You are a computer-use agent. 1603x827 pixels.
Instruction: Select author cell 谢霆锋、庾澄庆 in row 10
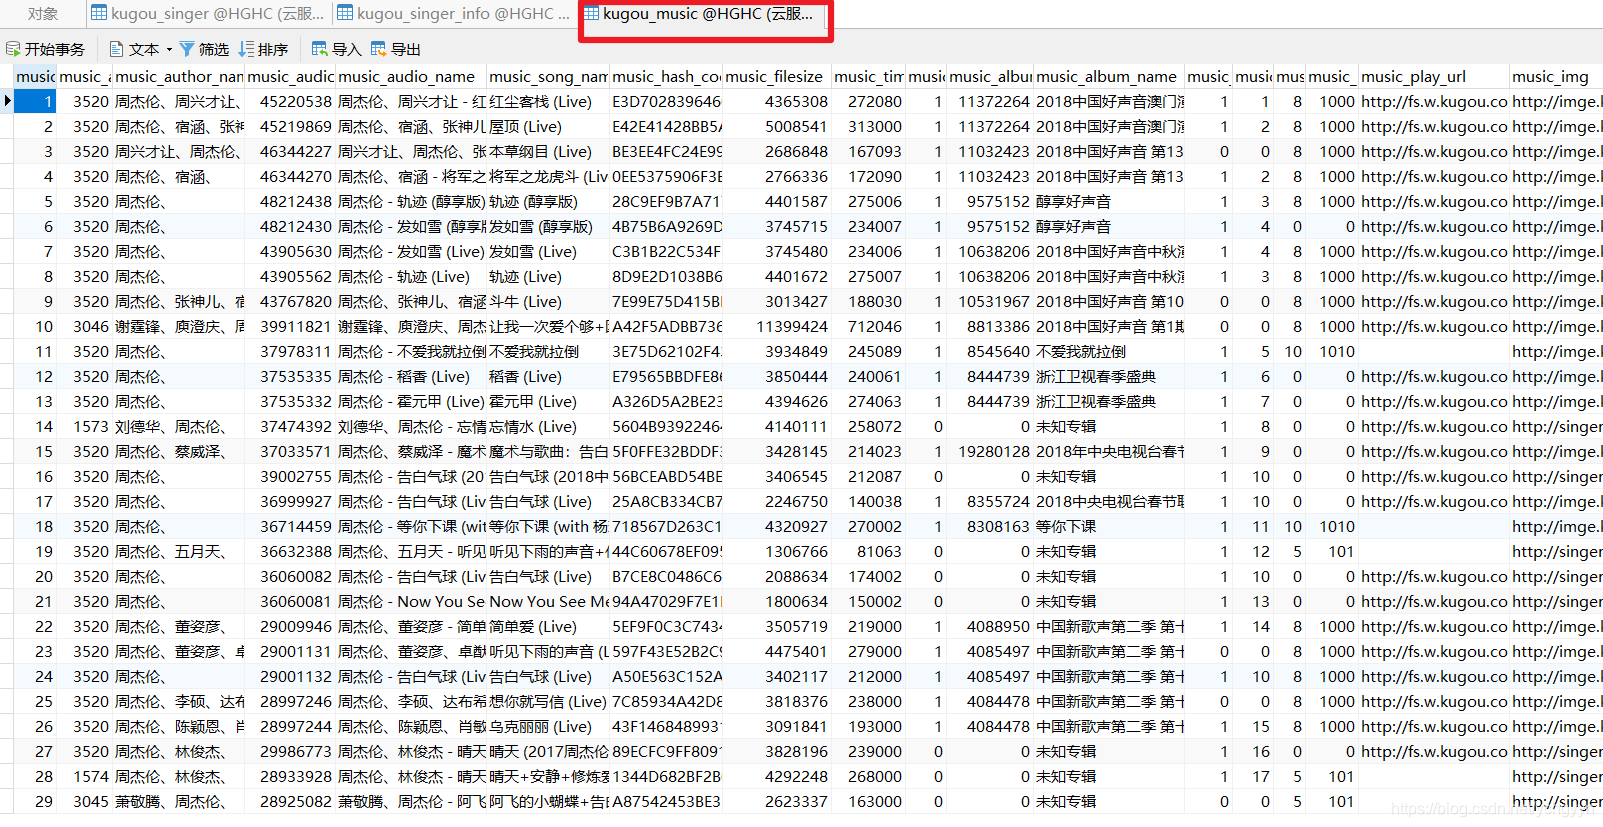[179, 326]
